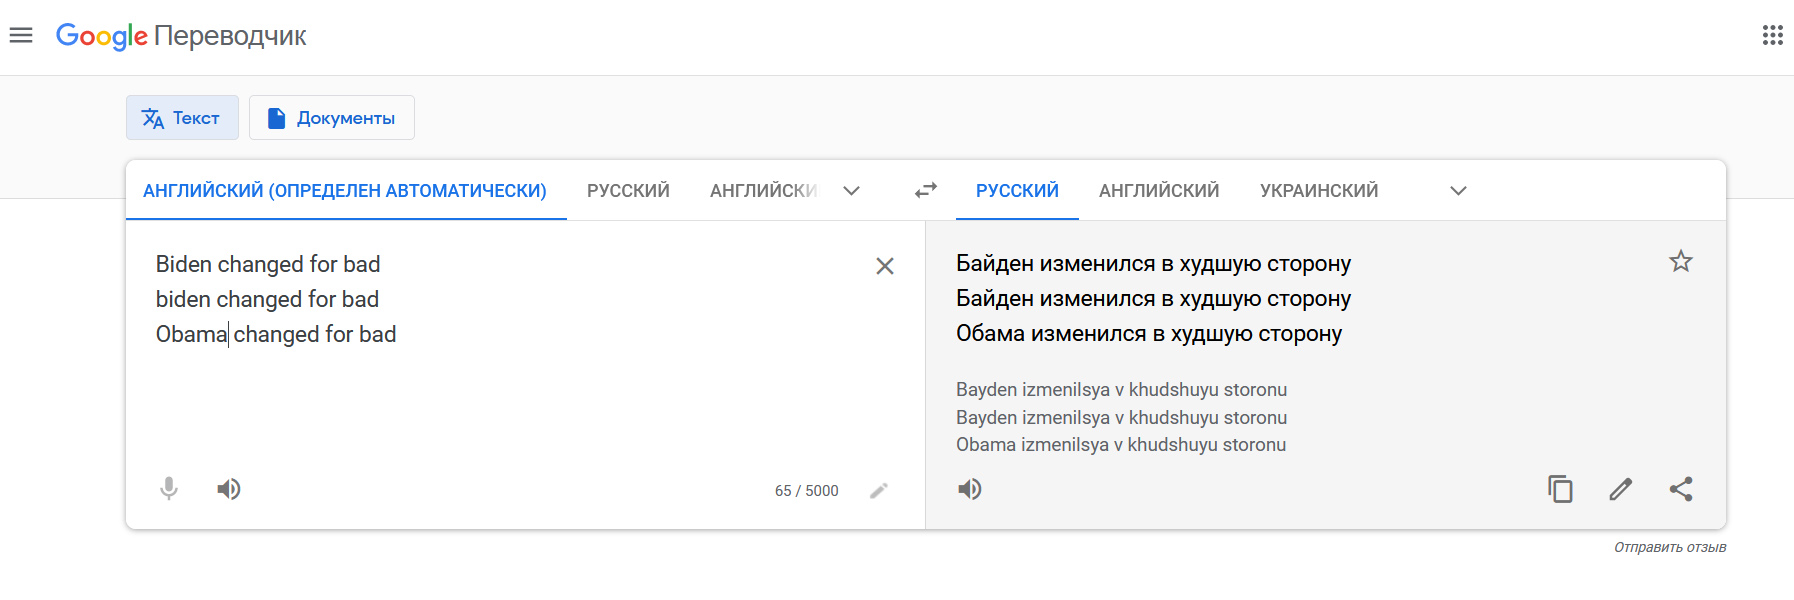The image size is (1794, 600).
Task: Clear the source text with X
Action: [x=885, y=266]
